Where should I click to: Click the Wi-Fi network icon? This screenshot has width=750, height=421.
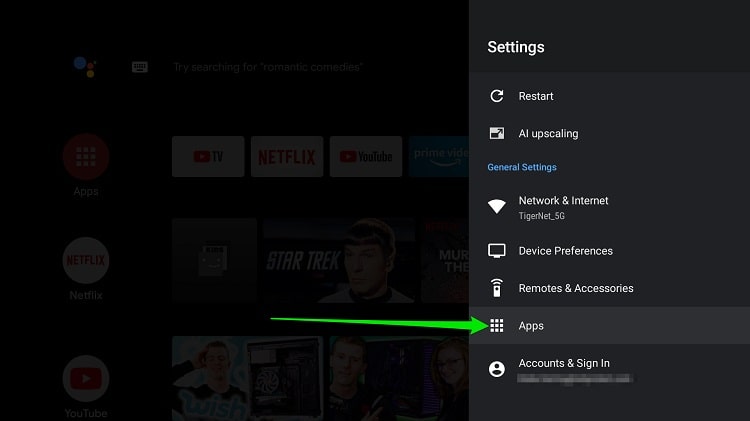(x=496, y=207)
